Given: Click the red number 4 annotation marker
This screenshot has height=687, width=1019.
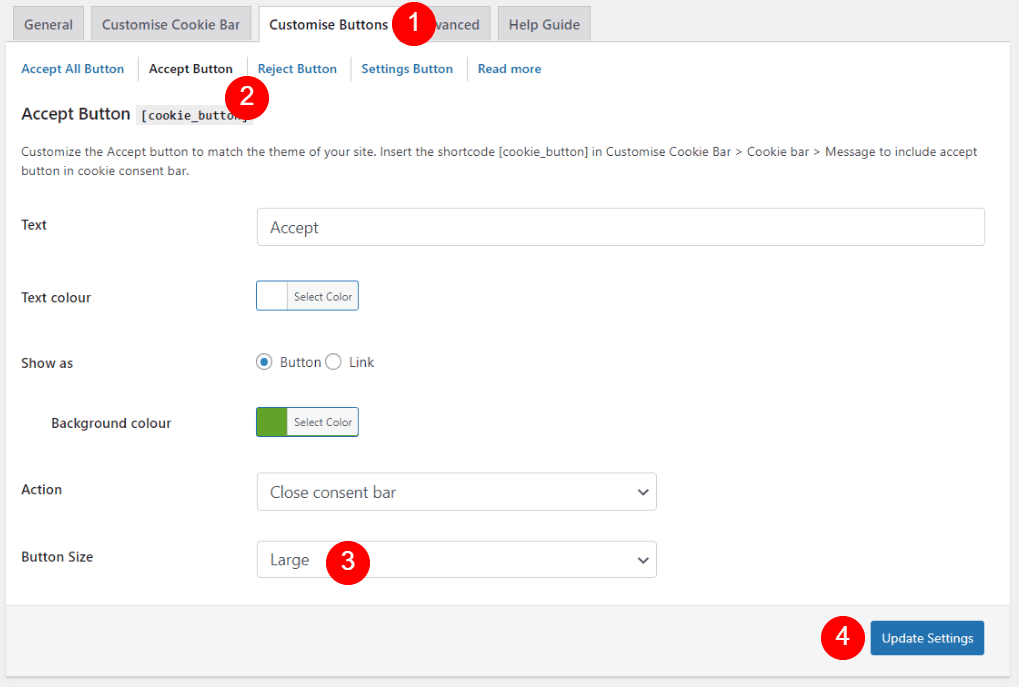Looking at the screenshot, I should pyautogui.click(x=843, y=637).
